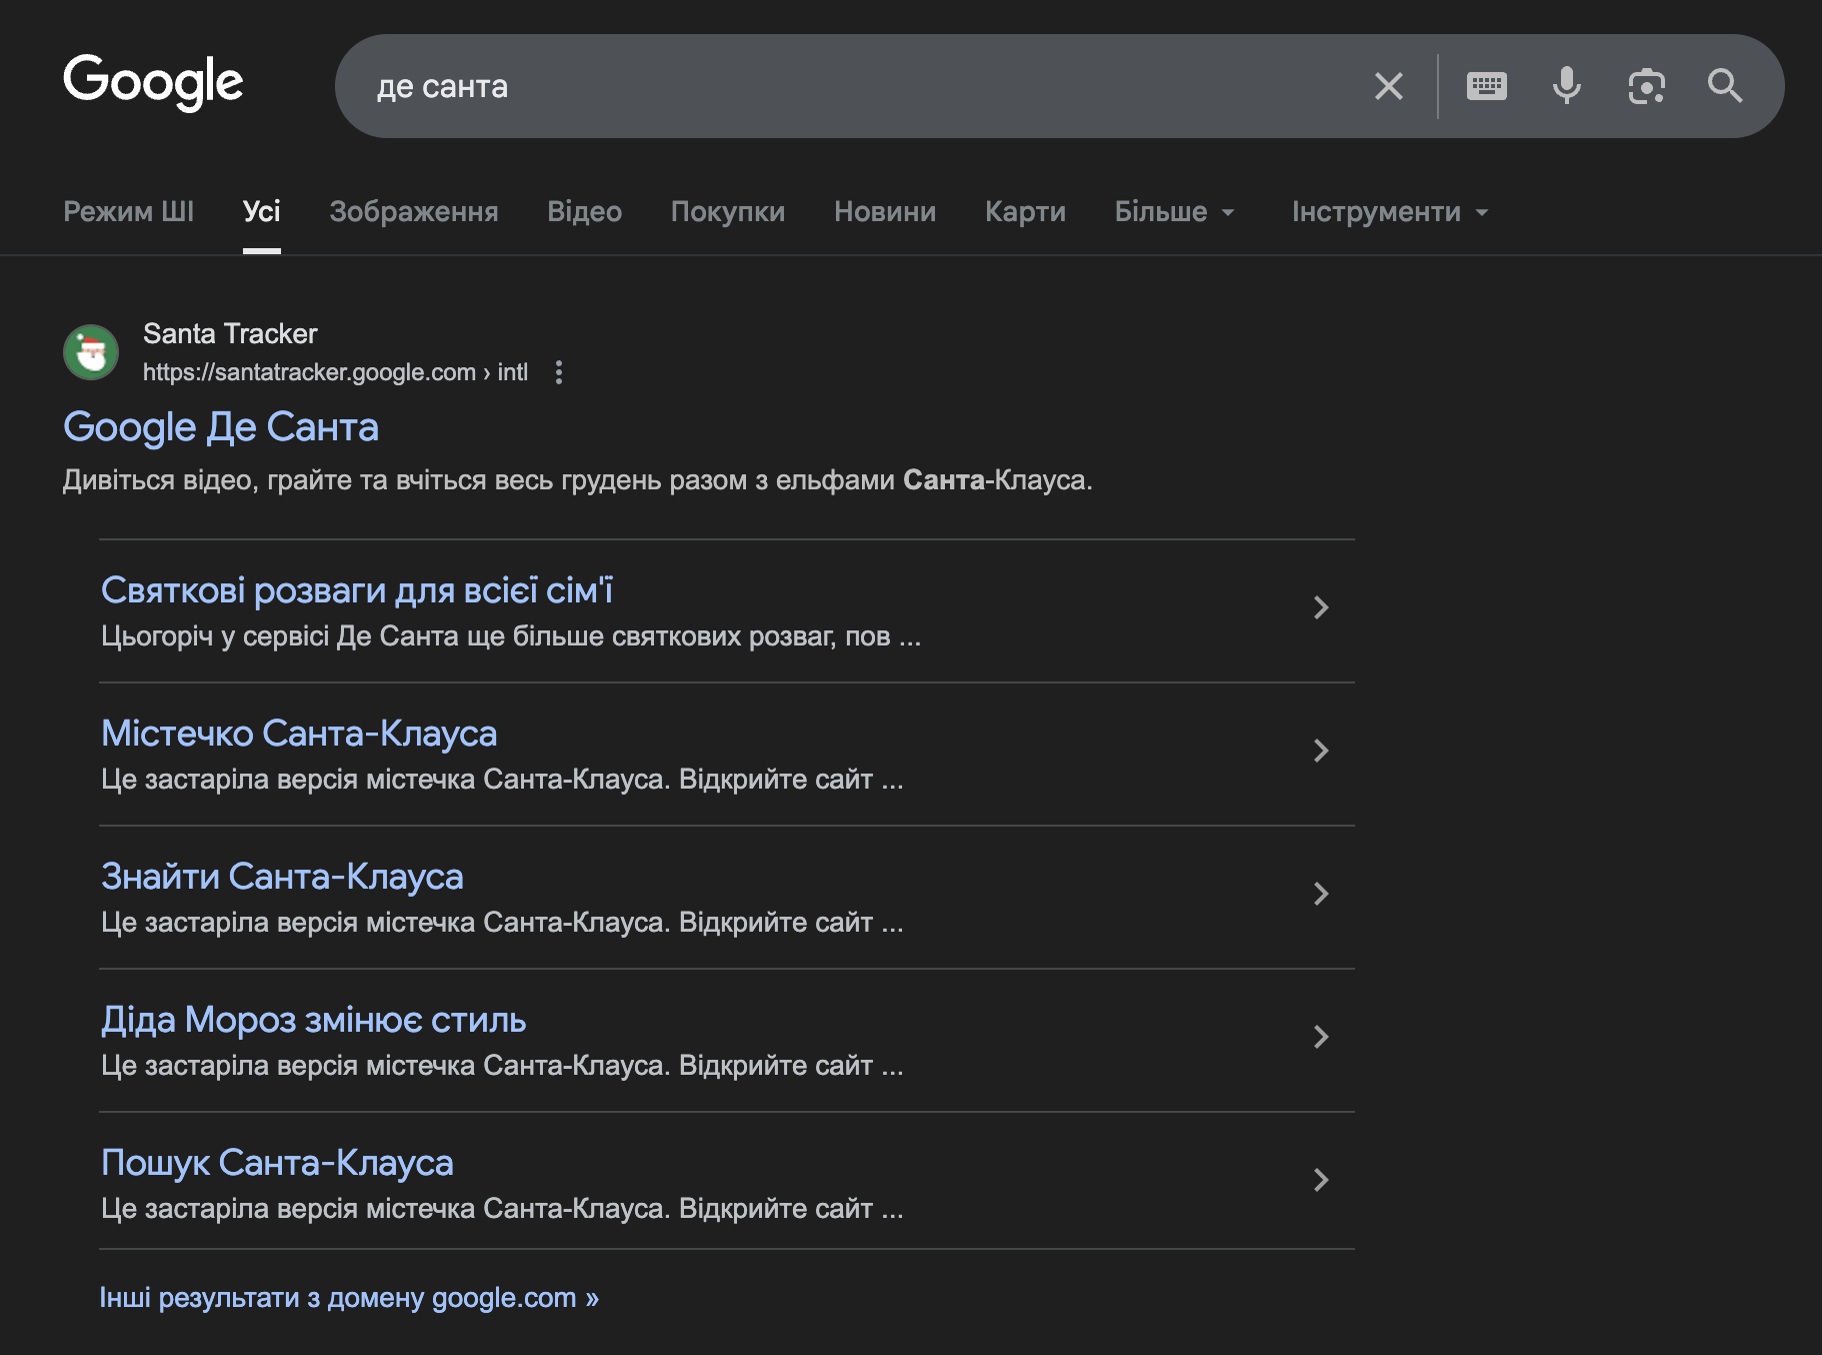The image size is (1822, 1355).
Task: Expand the Діда Мороз змінює стиль arrow
Action: point(1320,1037)
